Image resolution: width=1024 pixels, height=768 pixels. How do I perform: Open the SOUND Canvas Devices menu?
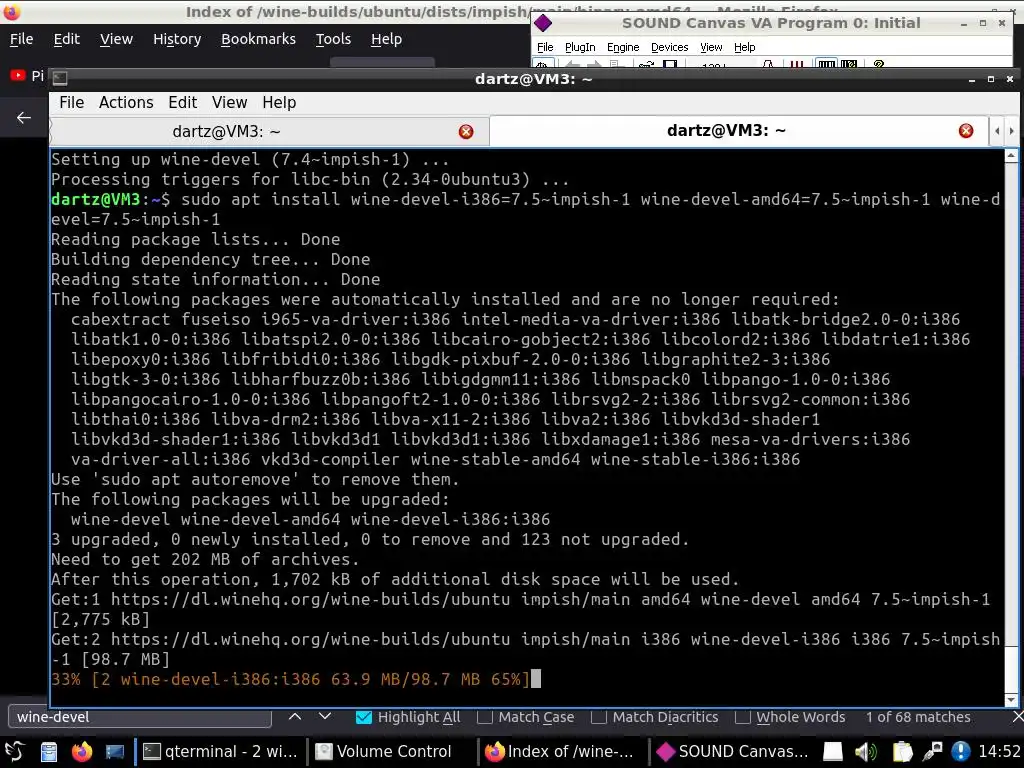pyautogui.click(x=669, y=47)
